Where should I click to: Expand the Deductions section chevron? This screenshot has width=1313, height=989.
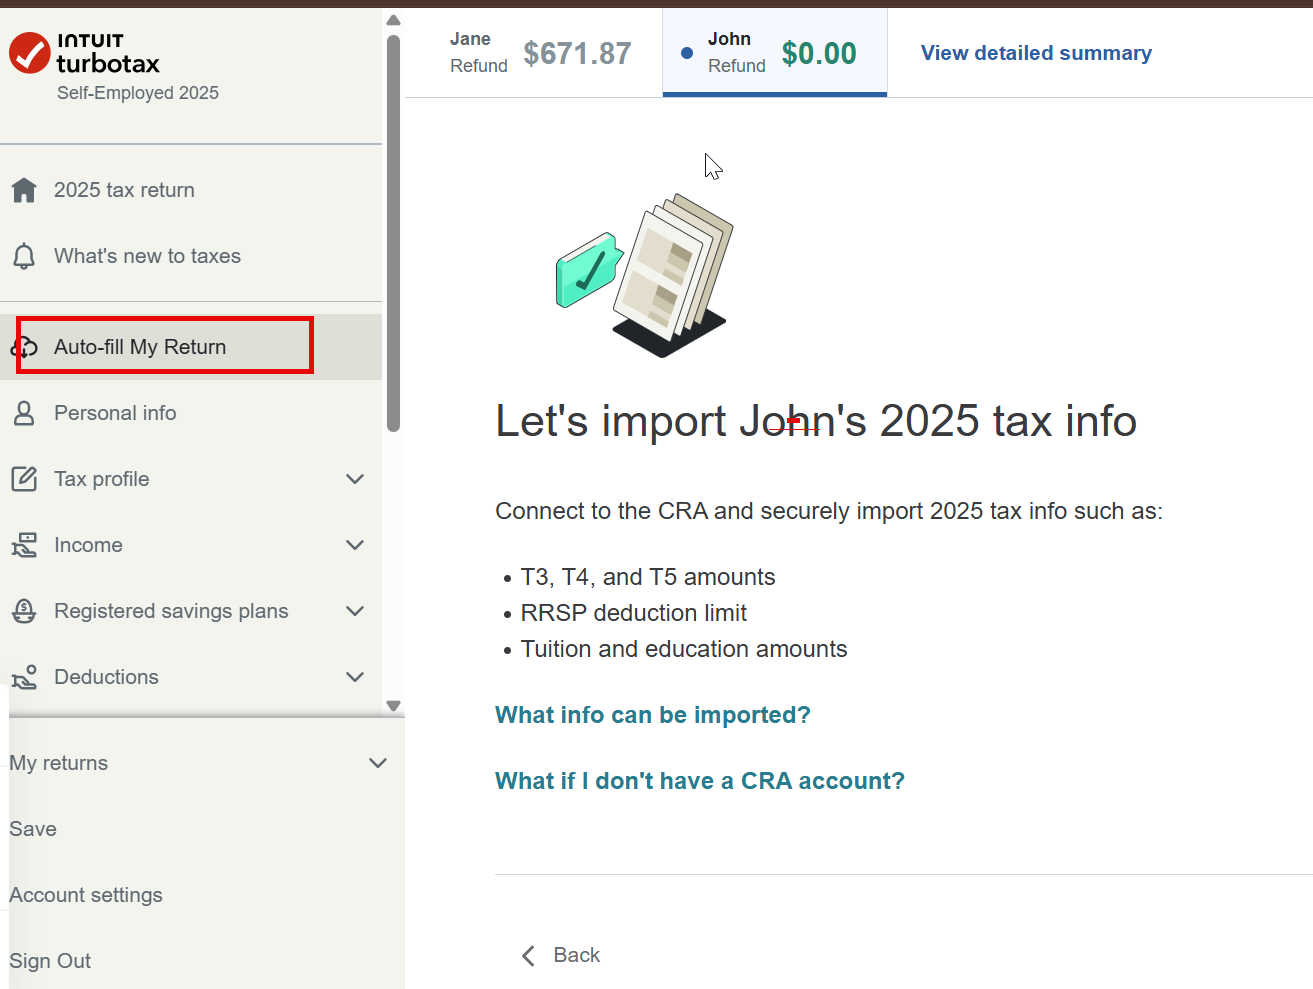[354, 677]
